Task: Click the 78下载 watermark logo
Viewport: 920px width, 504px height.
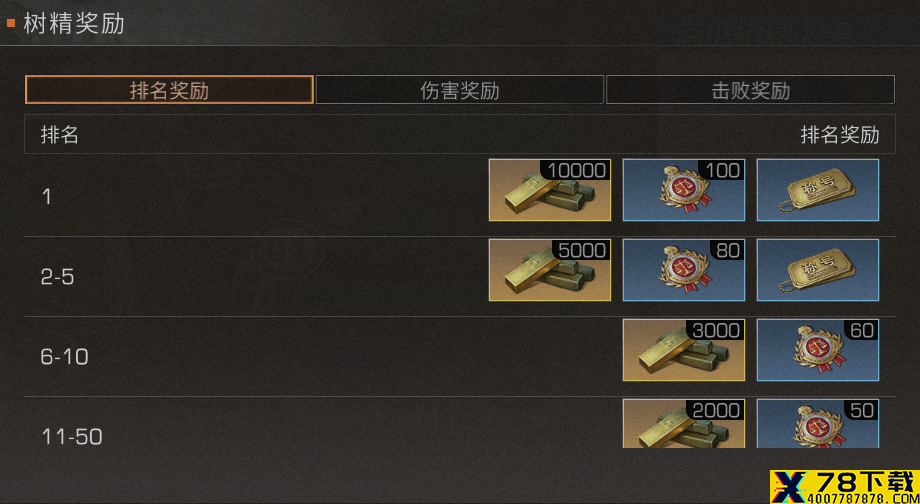Action: click(845, 486)
